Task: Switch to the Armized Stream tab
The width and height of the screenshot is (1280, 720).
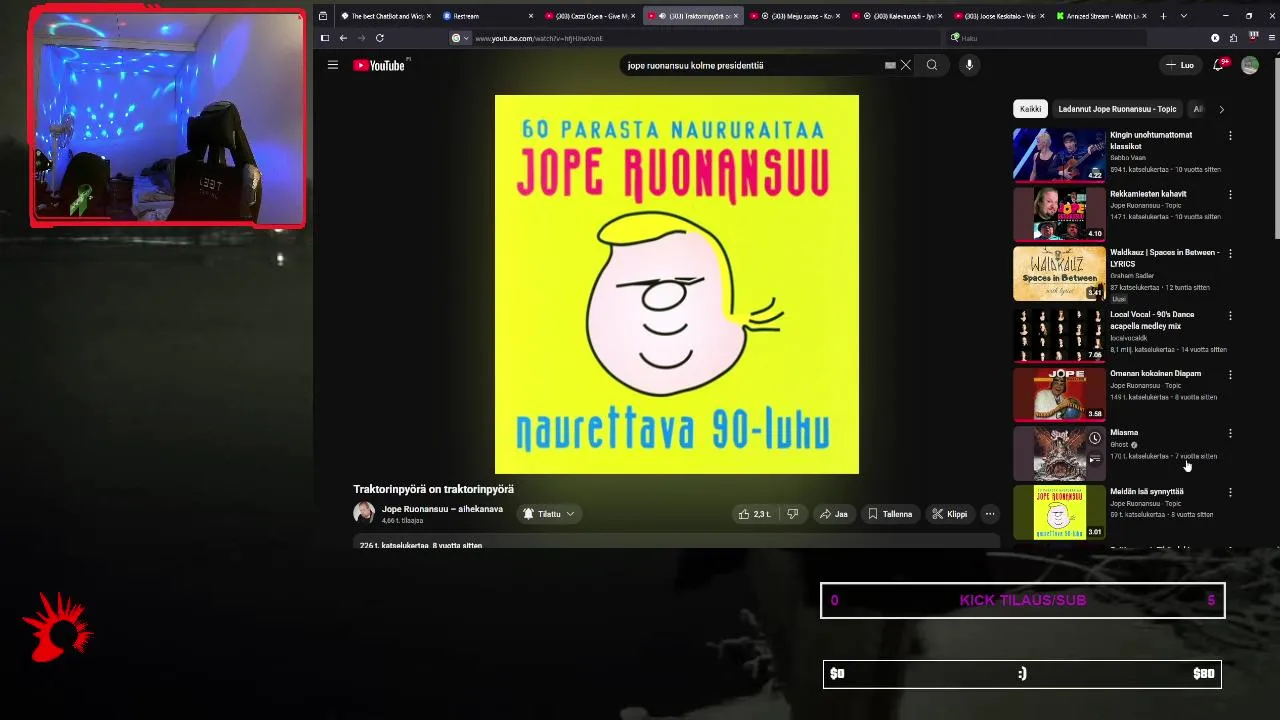Action: pos(1101,16)
